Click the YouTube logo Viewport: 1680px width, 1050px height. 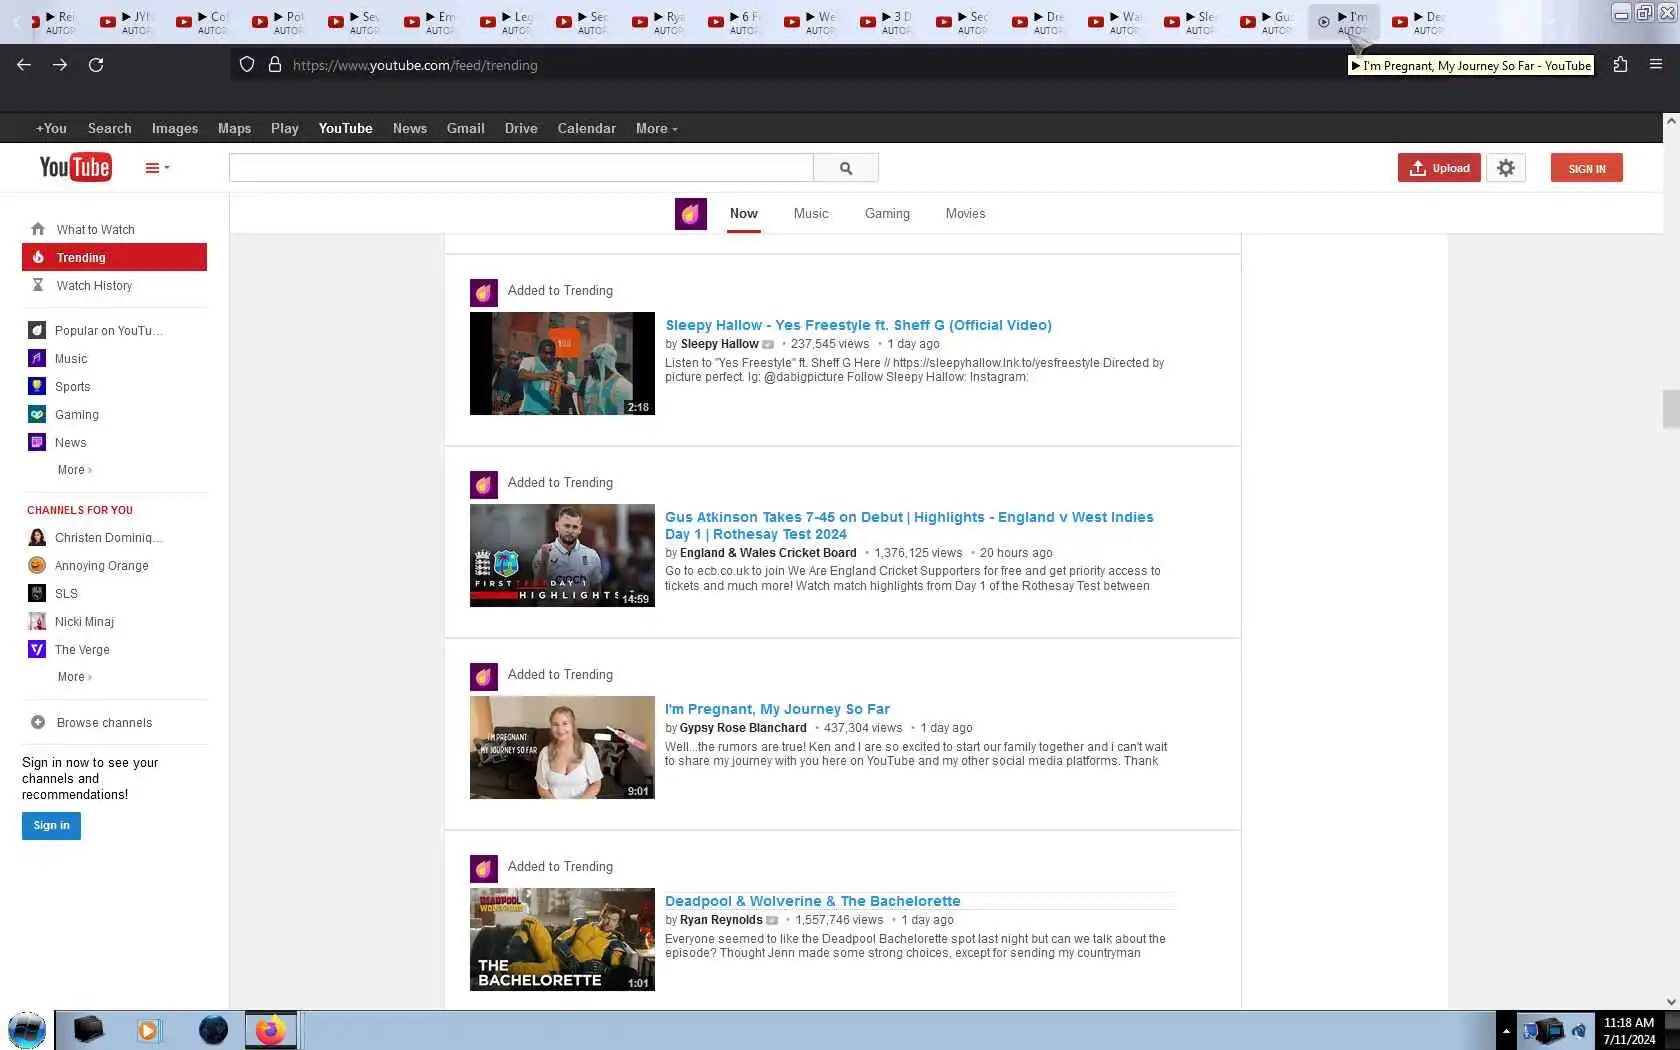pyautogui.click(x=75, y=167)
